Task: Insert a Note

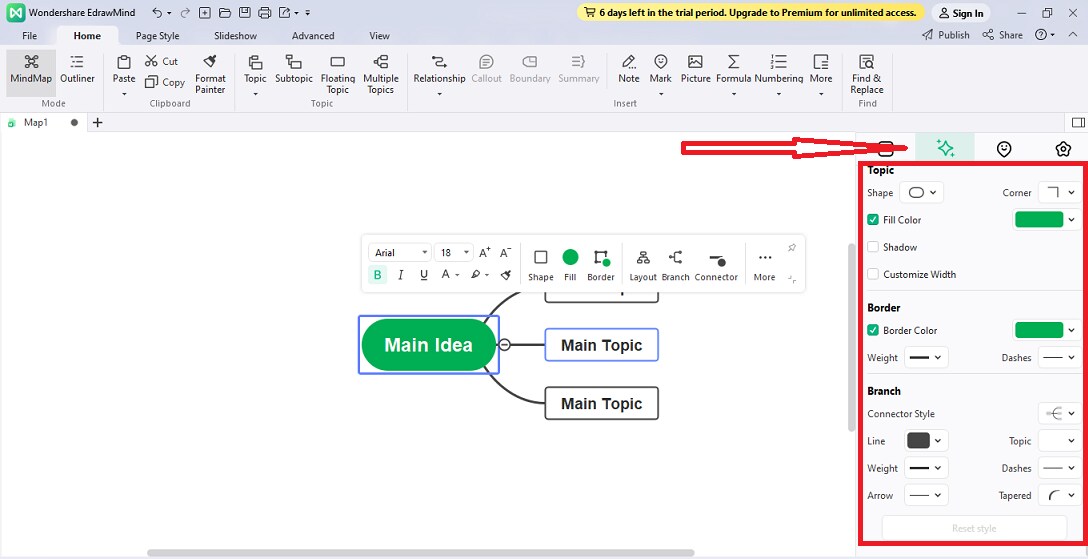Action: [629, 69]
